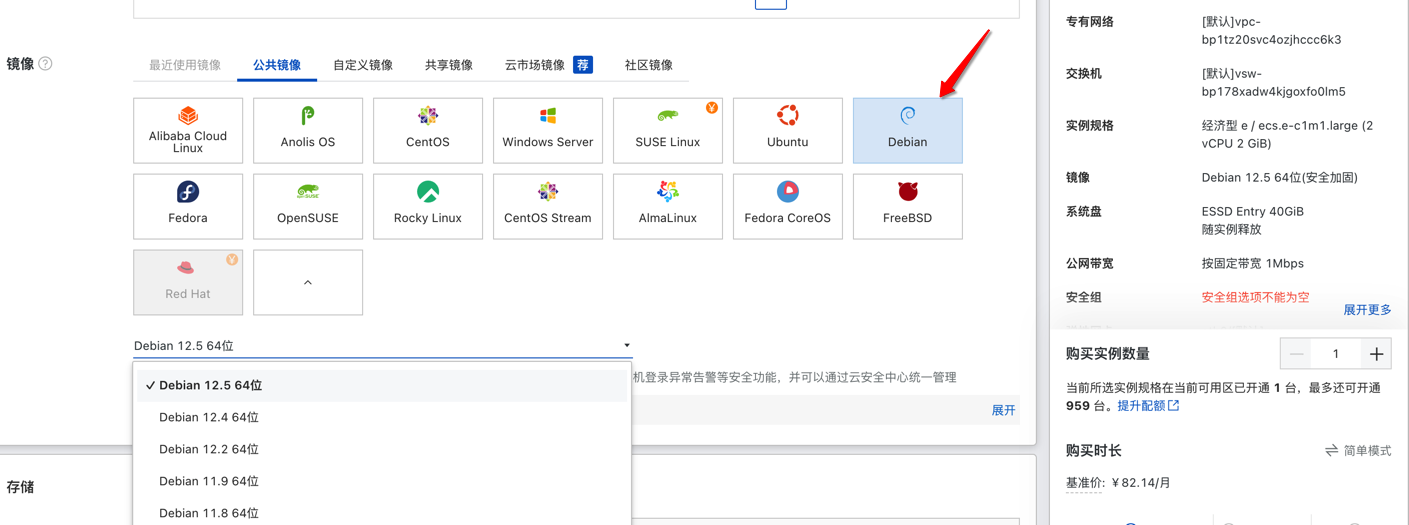Choose Debian 12.4 64位 from list

pos(382,417)
